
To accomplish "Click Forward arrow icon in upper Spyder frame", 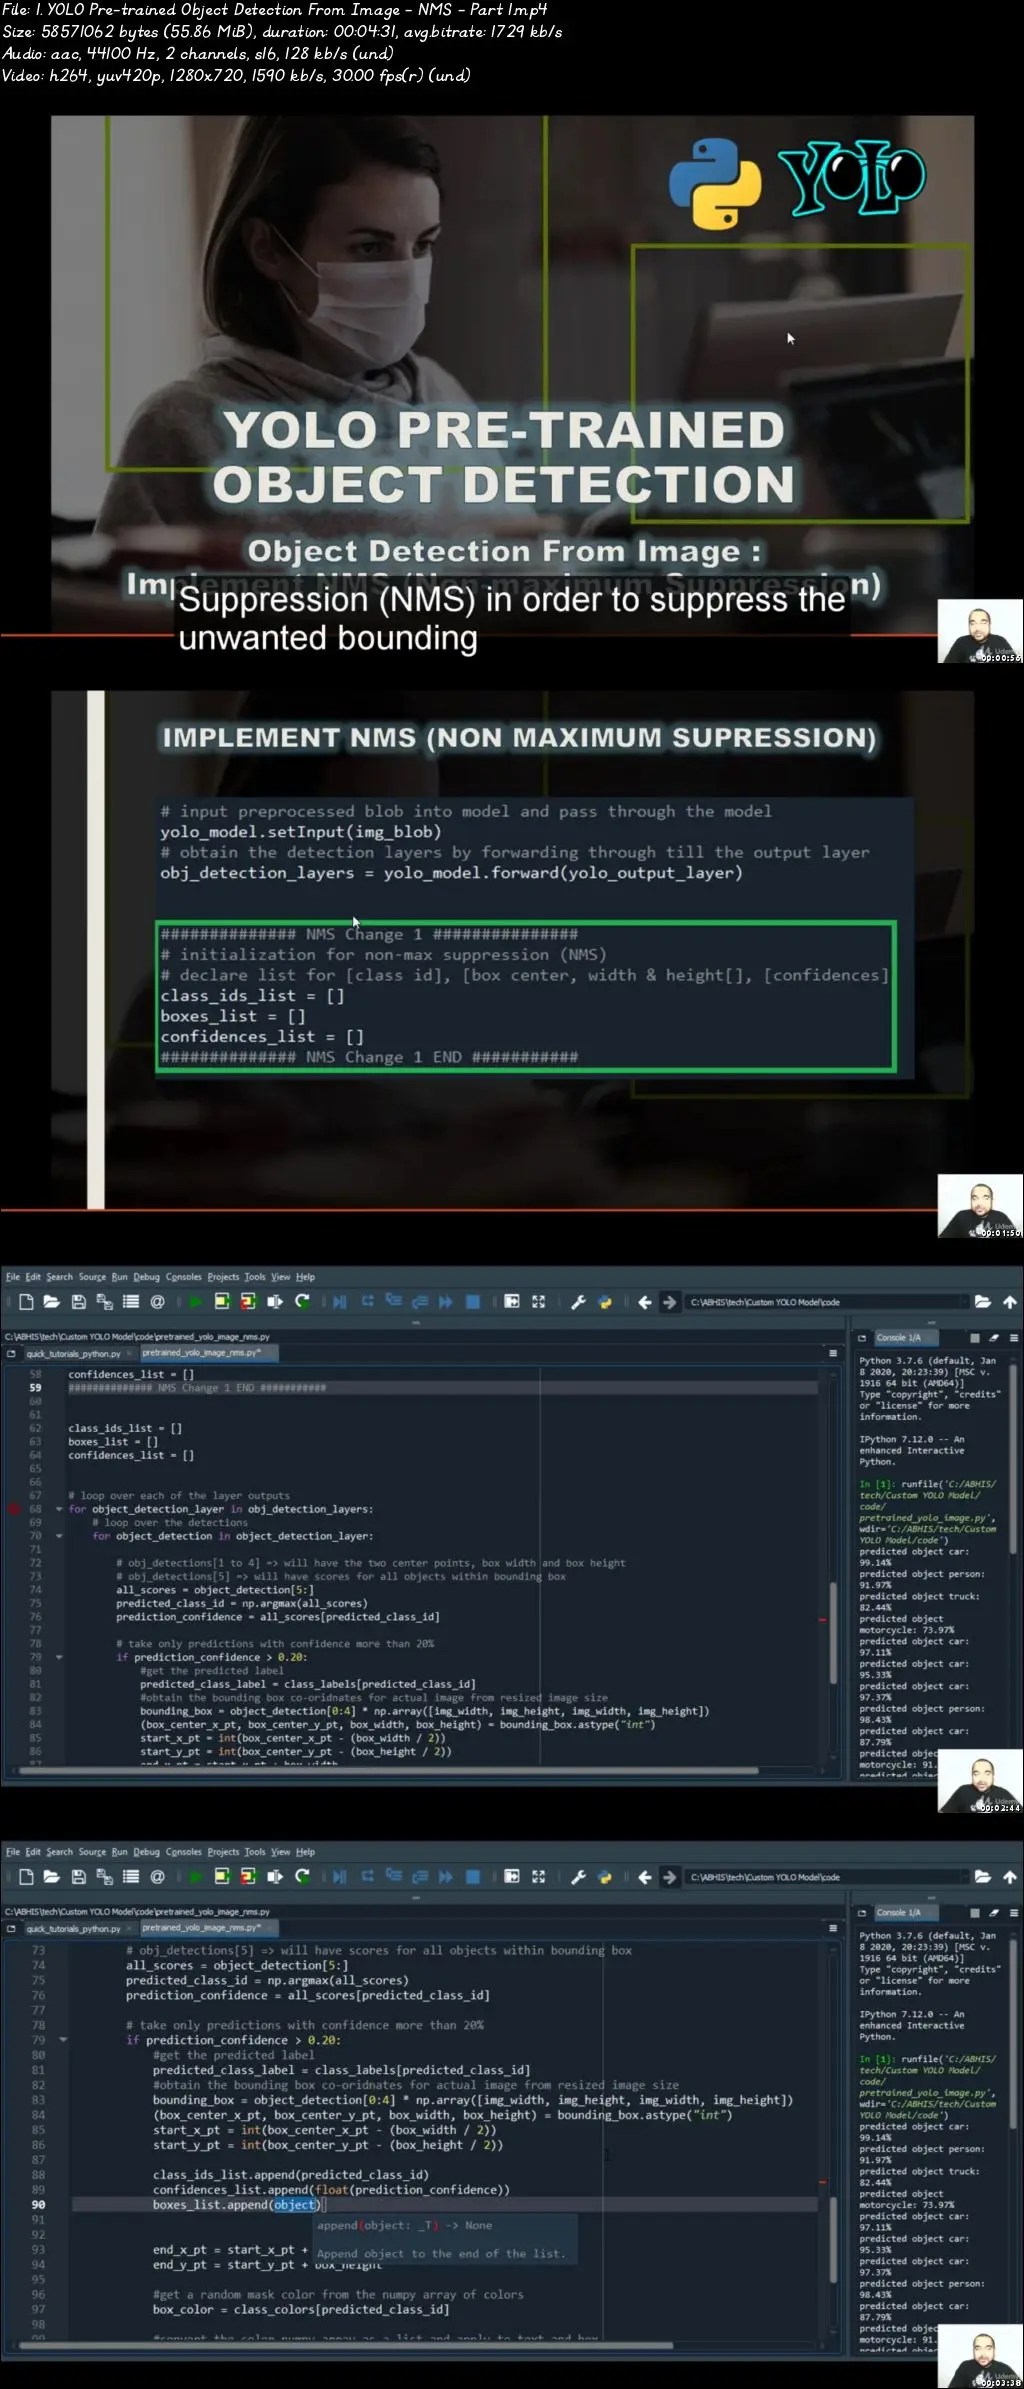I will [670, 1301].
